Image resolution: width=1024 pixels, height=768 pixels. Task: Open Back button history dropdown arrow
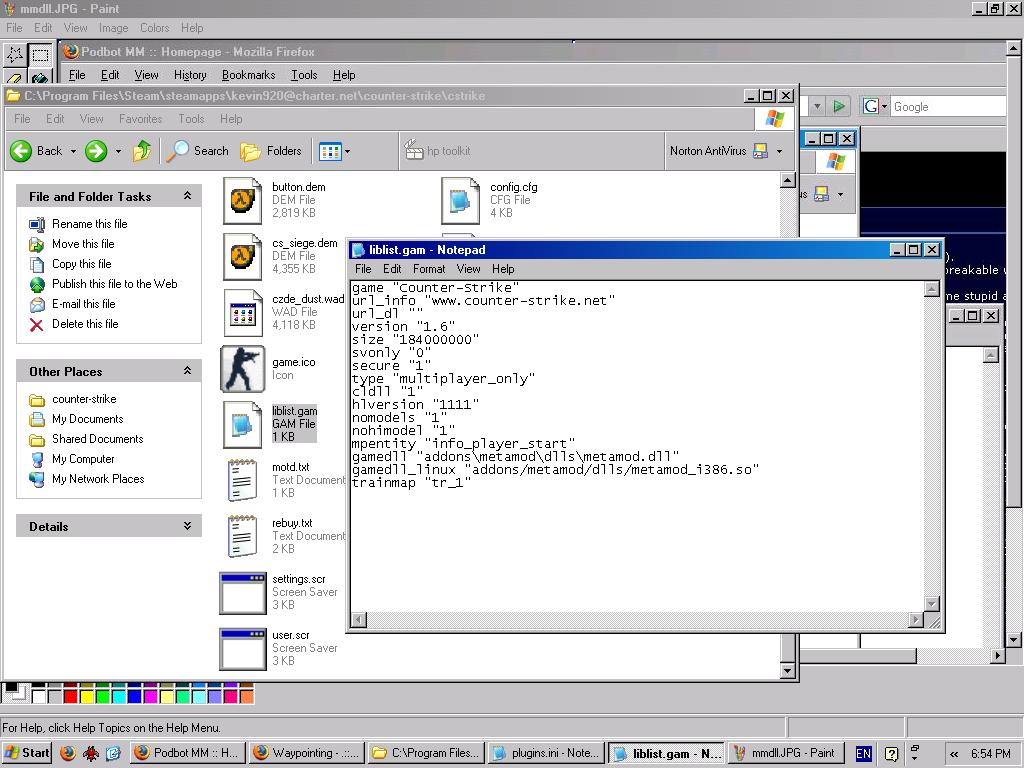point(73,152)
